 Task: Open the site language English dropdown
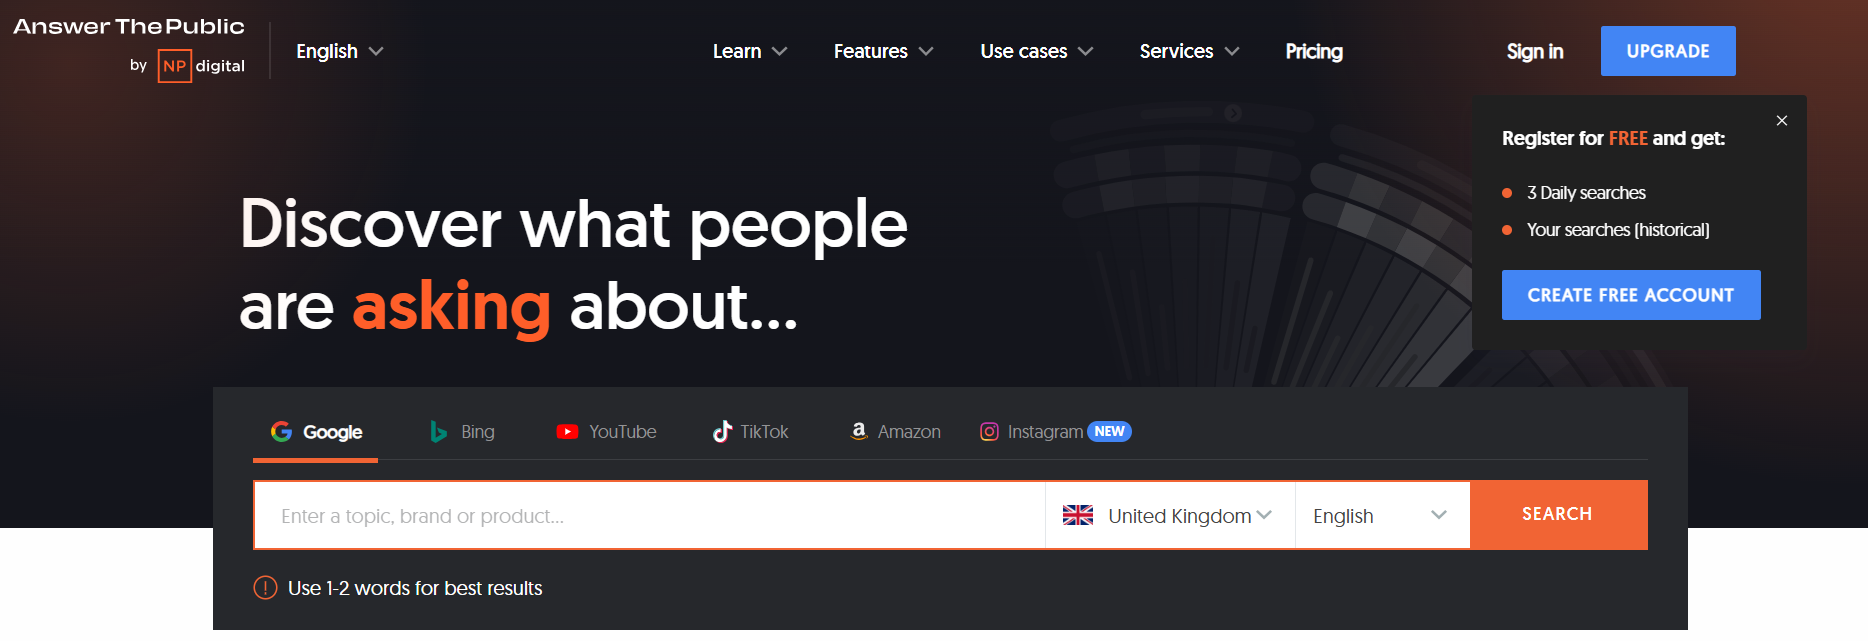[339, 51]
